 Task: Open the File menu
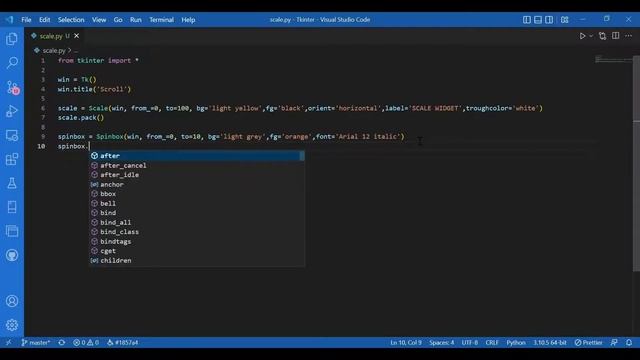(x=26, y=20)
